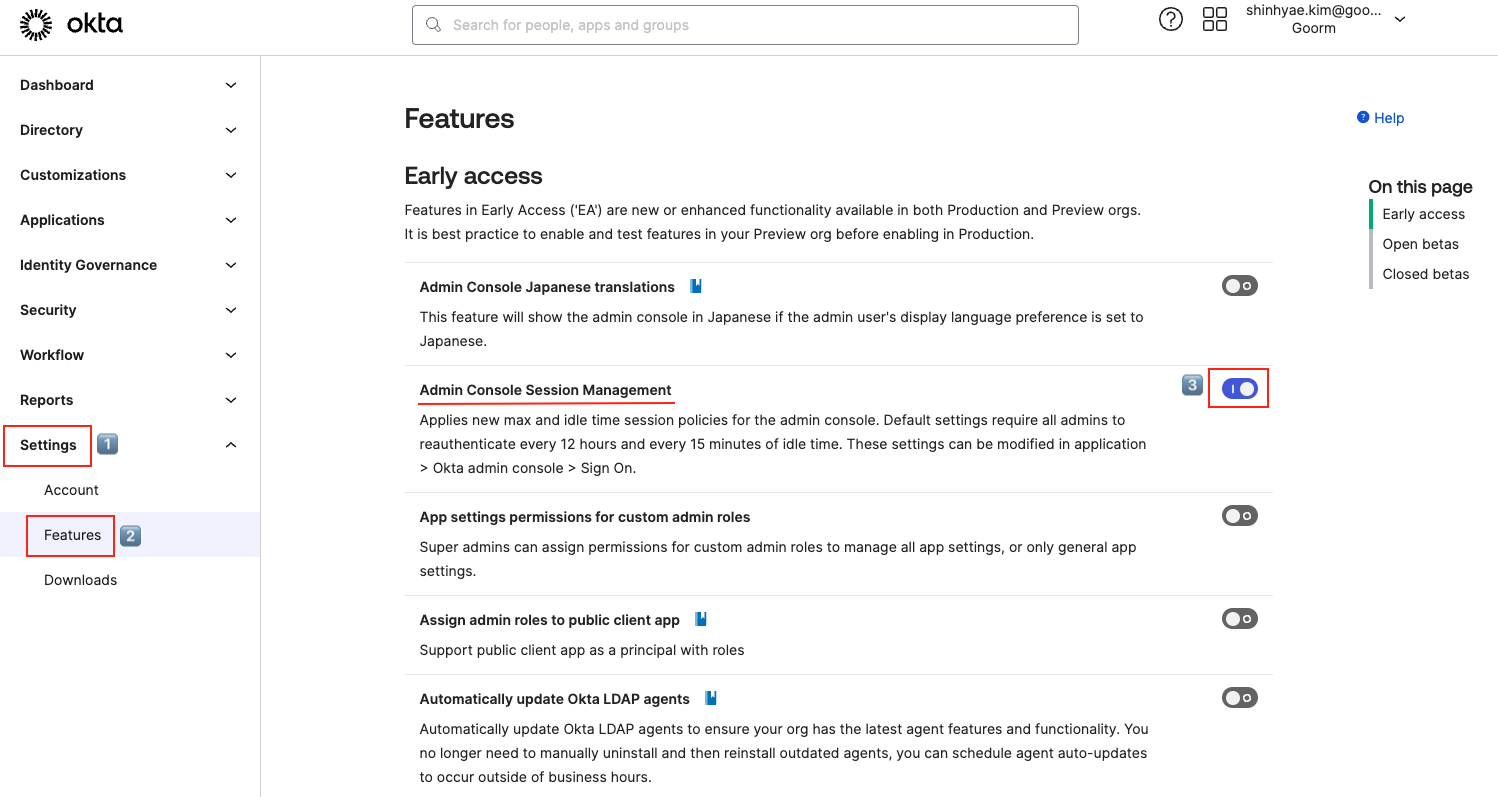The height and width of the screenshot is (797, 1498).
Task: Expand the Dashboard sidebar section
Action: click(231, 85)
